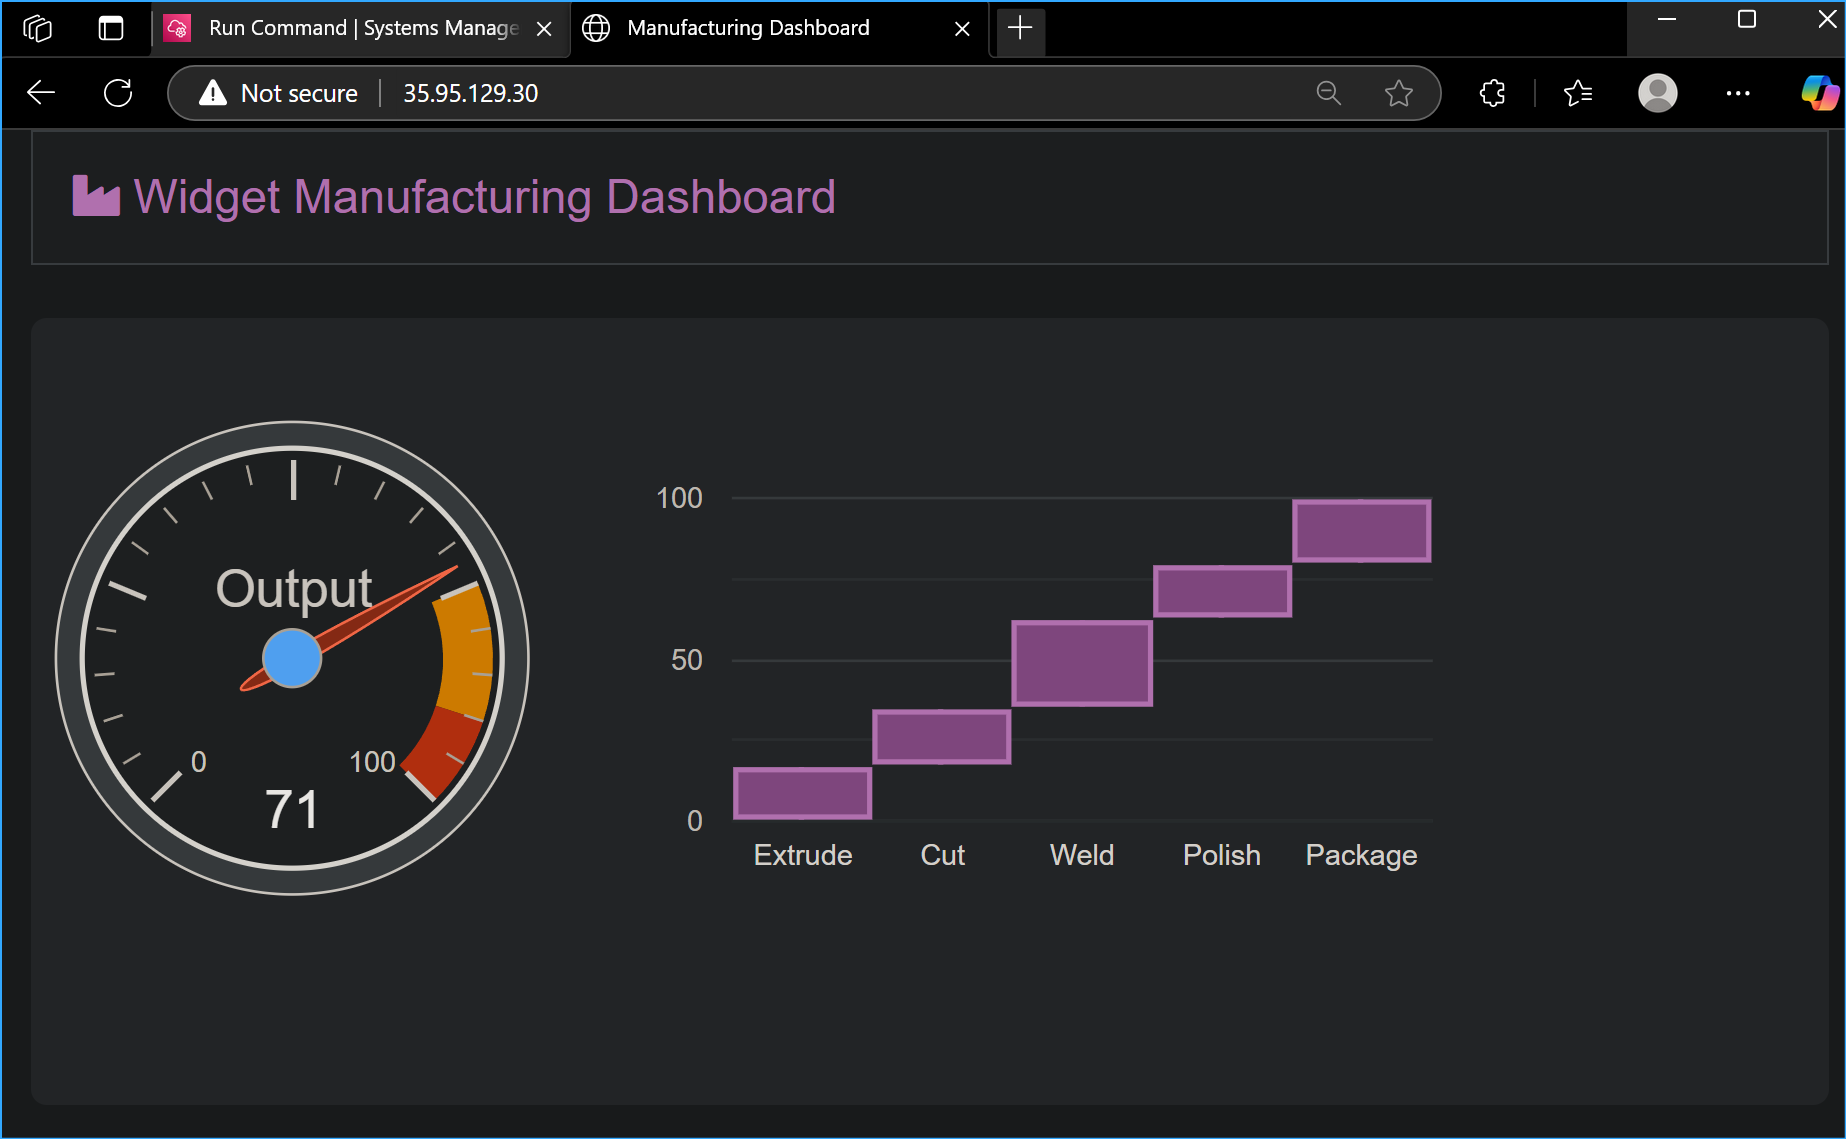This screenshot has width=1846, height=1139.
Task: Click the profile avatar icon
Action: [x=1657, y=92]
